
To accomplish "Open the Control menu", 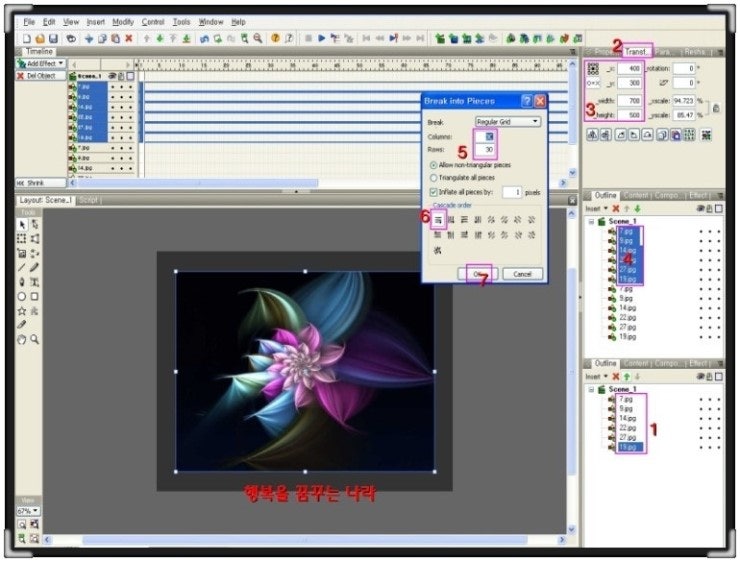I will [x=153, y=22].
